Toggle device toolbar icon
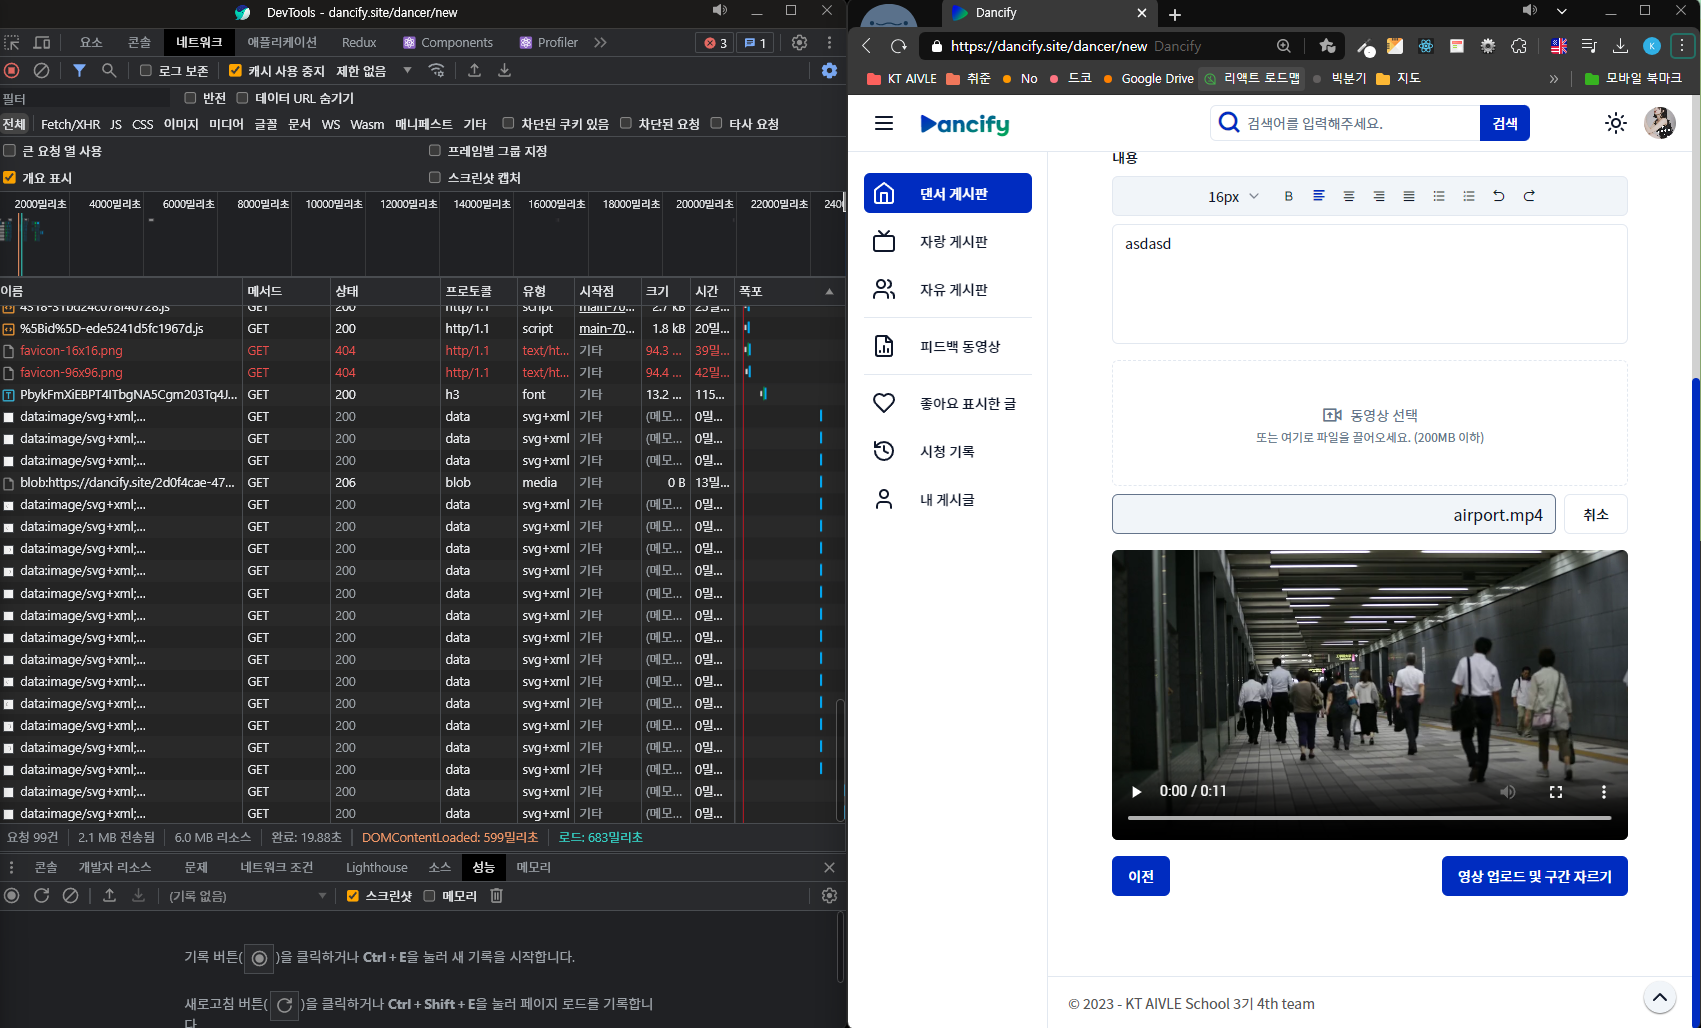The width and height of the screenshot is (1701, 1028). coord(42,42)
